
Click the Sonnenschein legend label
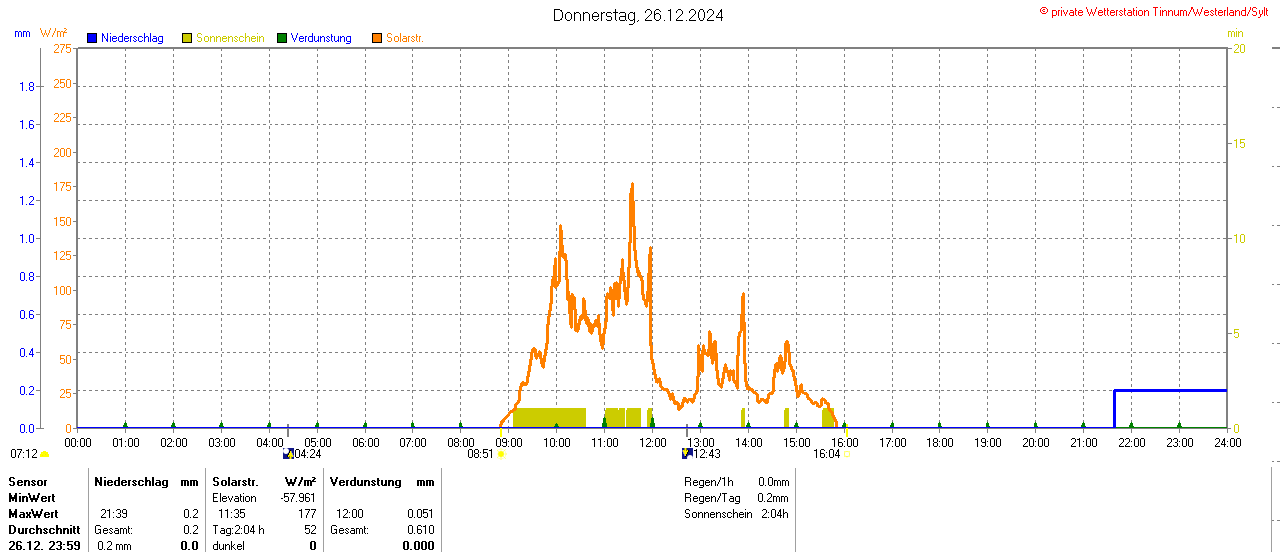230,38
